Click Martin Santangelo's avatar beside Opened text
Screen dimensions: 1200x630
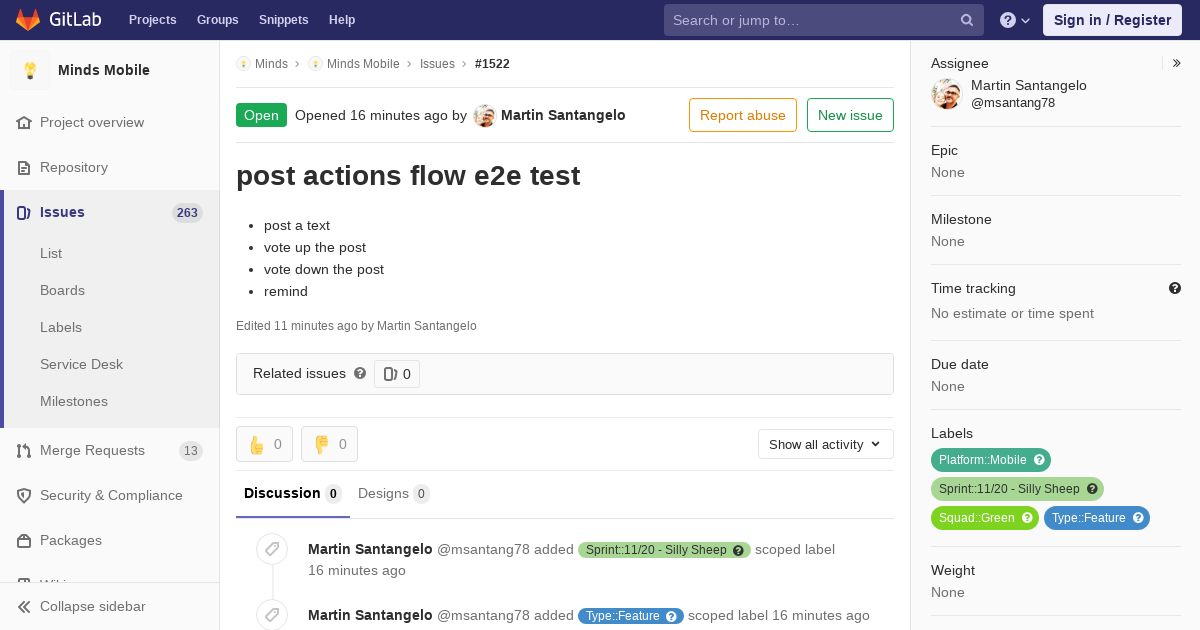[x=485, y=116]
